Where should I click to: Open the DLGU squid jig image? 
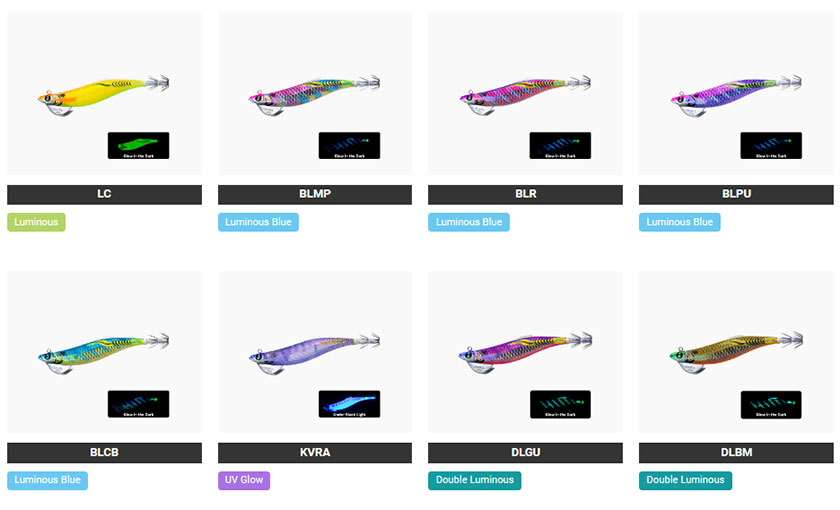[525, 351]
